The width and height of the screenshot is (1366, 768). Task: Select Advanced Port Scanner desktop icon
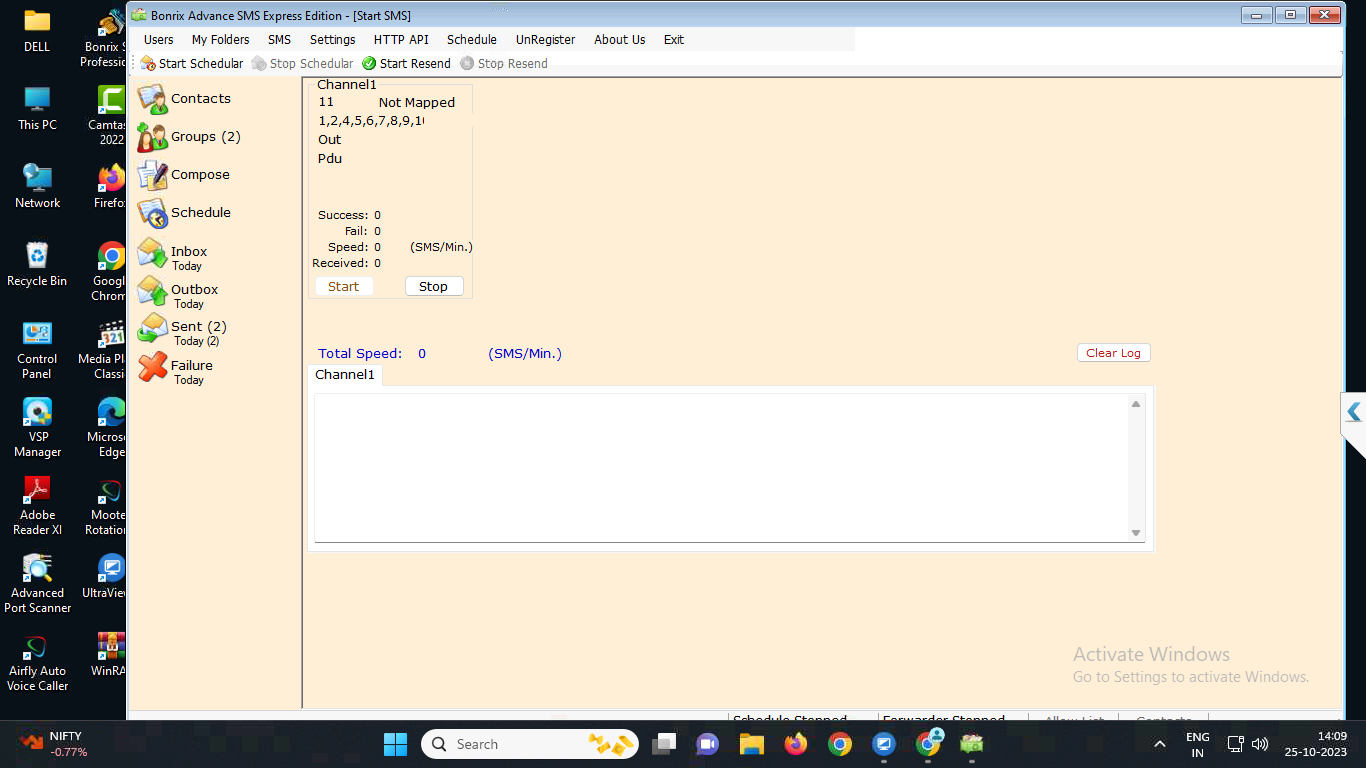[x=37, y=584]
